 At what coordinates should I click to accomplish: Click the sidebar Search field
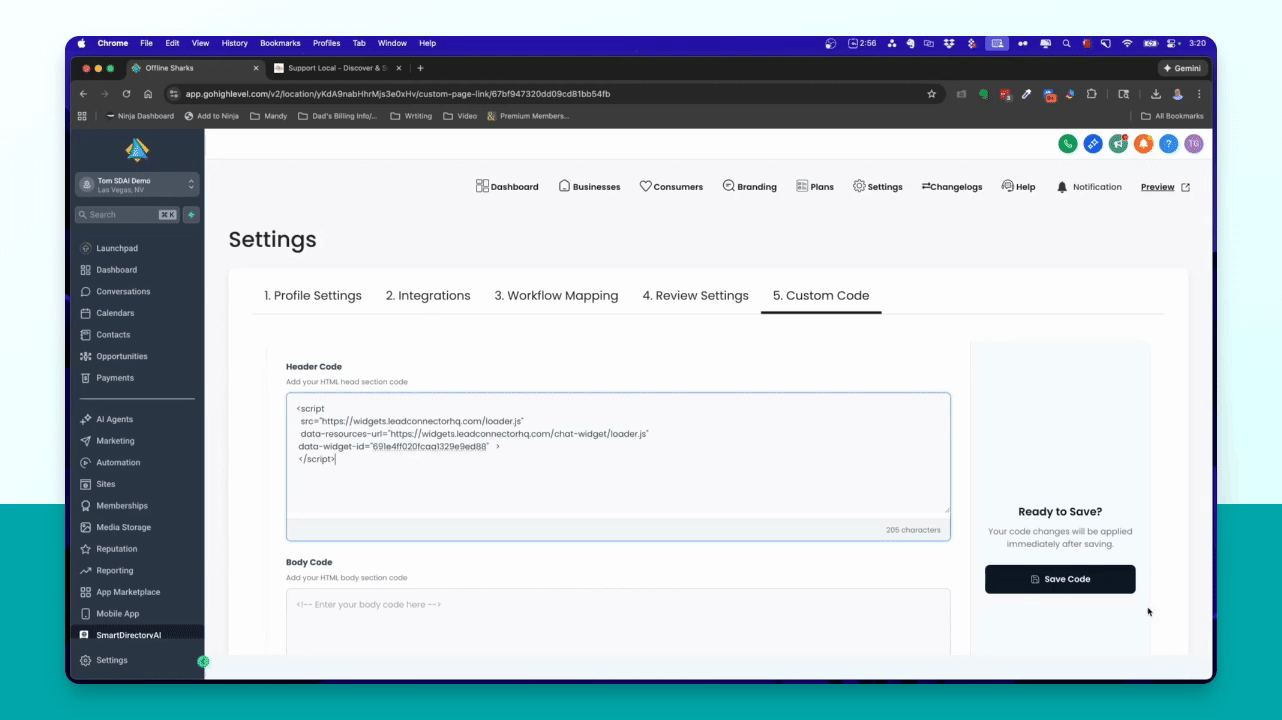127,215
